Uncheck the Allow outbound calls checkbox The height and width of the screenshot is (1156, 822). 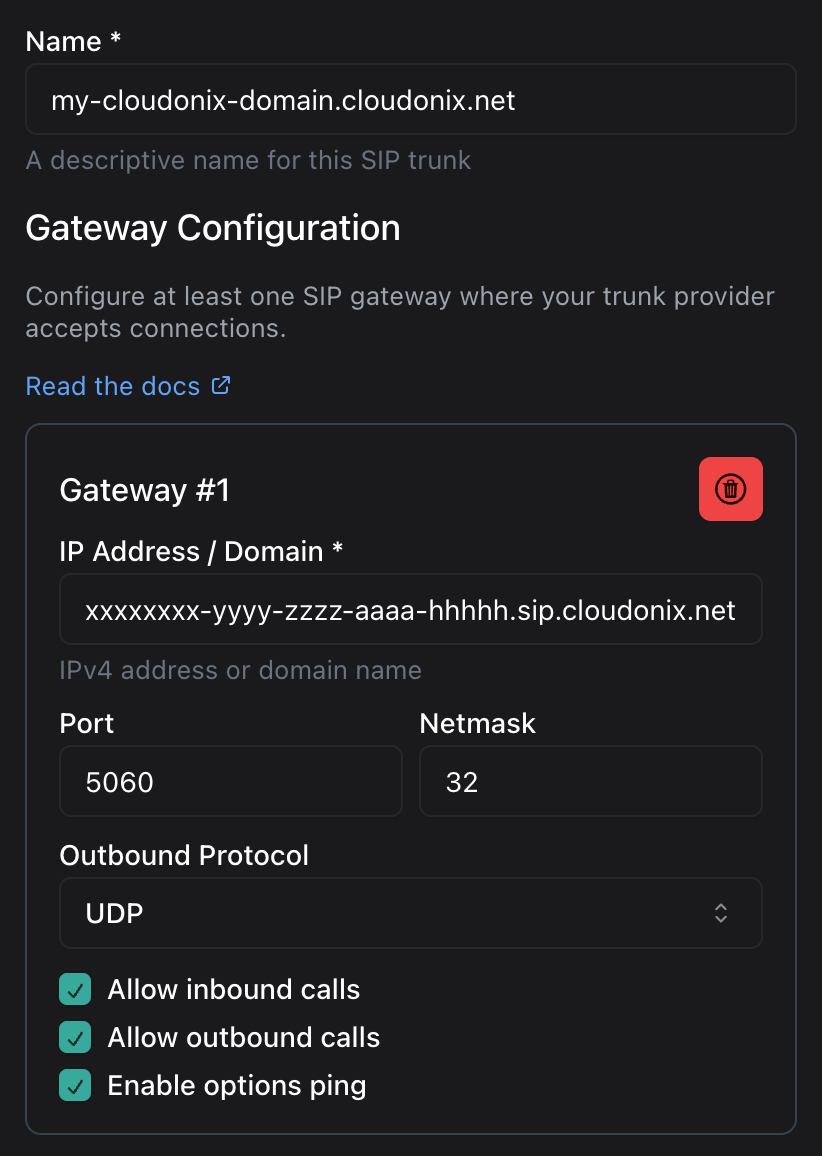click(x=75, y=1038)
